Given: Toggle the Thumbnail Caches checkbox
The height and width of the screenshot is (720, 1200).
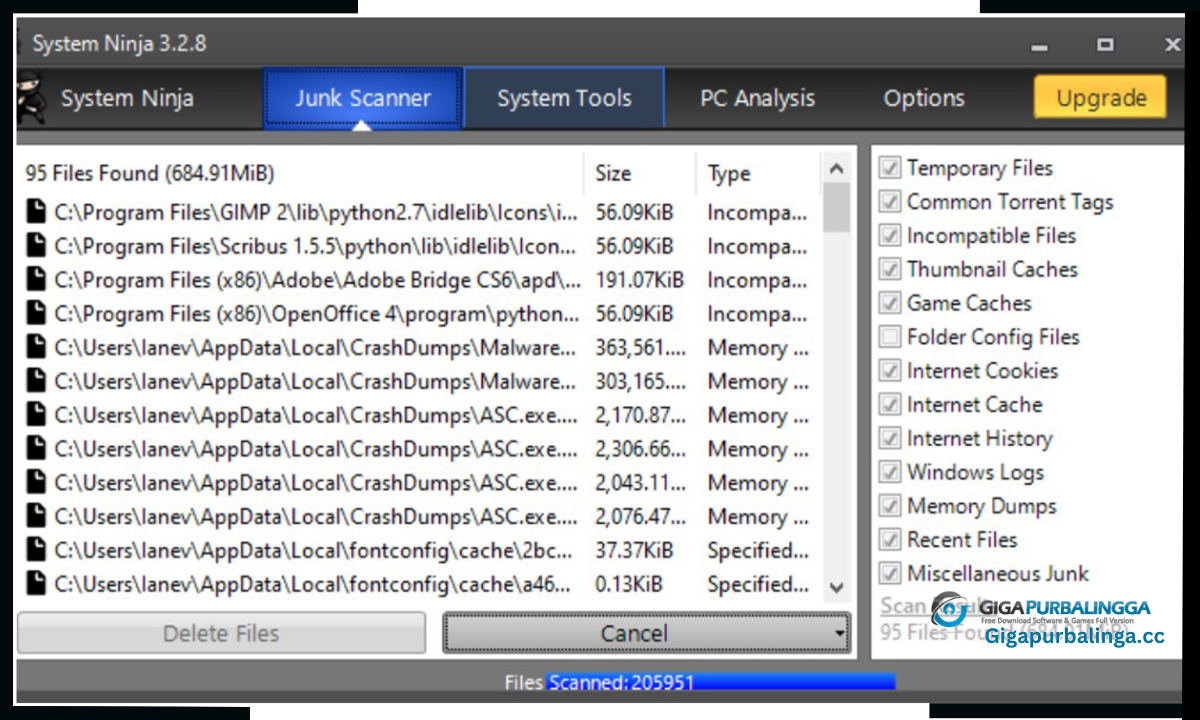Looking at the screenshot, I should point(889,270).
